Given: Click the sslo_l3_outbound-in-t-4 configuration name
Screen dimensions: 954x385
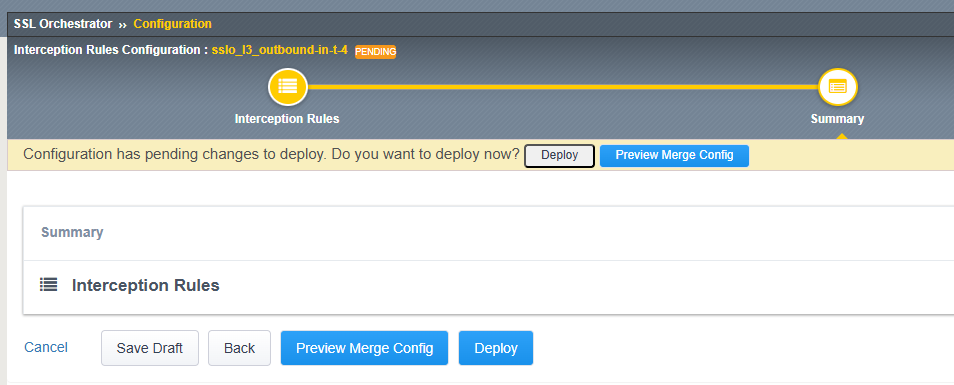Looking at the screenshot, I should tap(280, 50).
